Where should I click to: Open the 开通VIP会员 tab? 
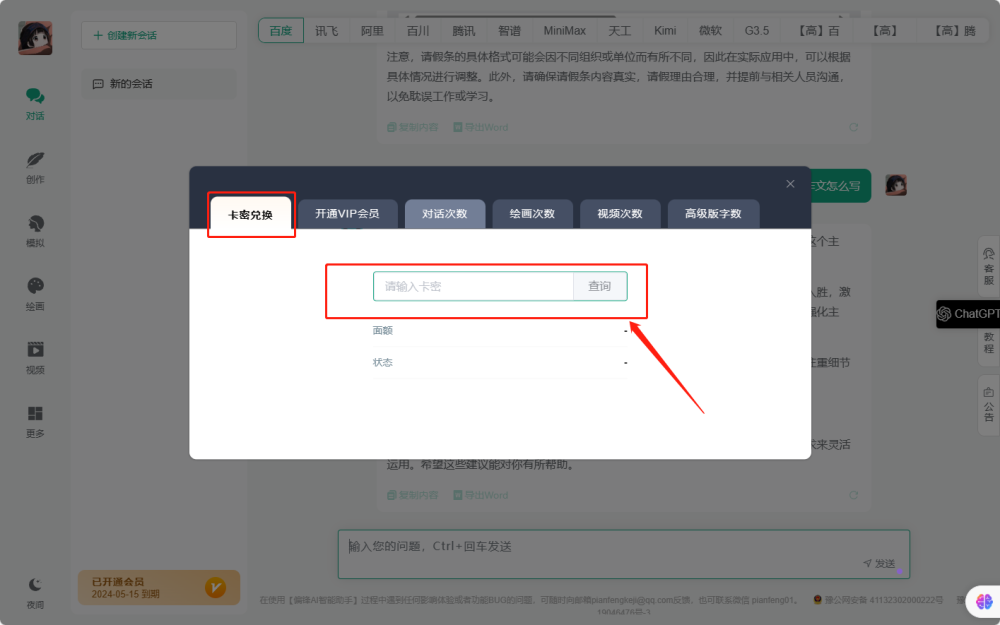(348, 214)
